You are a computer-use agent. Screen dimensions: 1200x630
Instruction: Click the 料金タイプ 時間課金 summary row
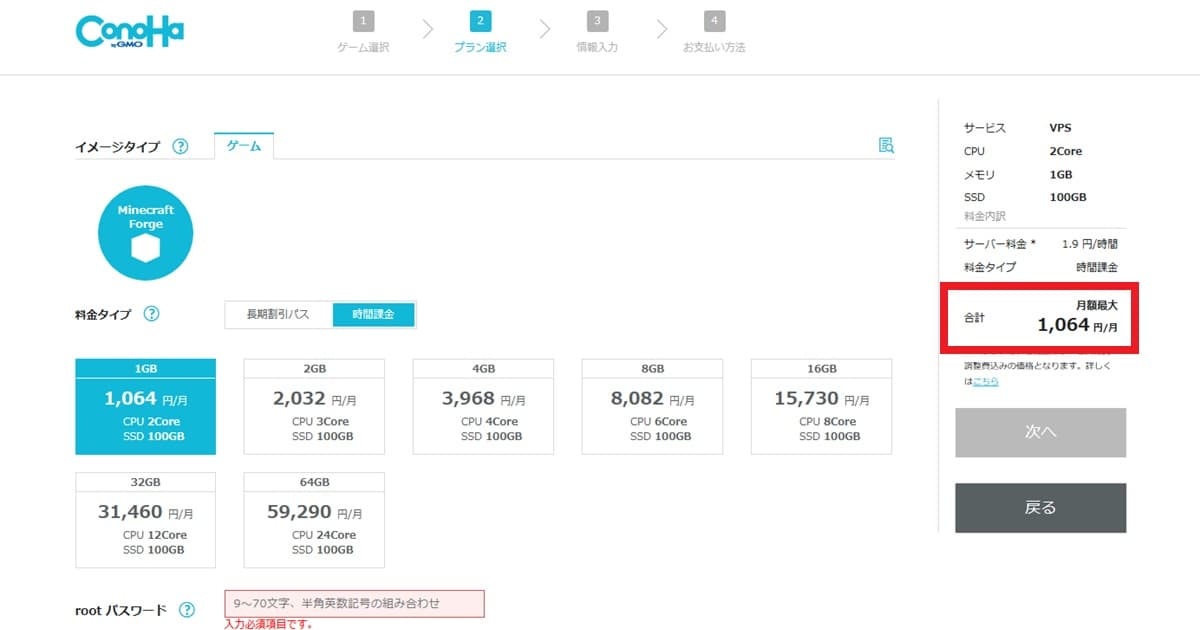click(x=1041, y=267)
